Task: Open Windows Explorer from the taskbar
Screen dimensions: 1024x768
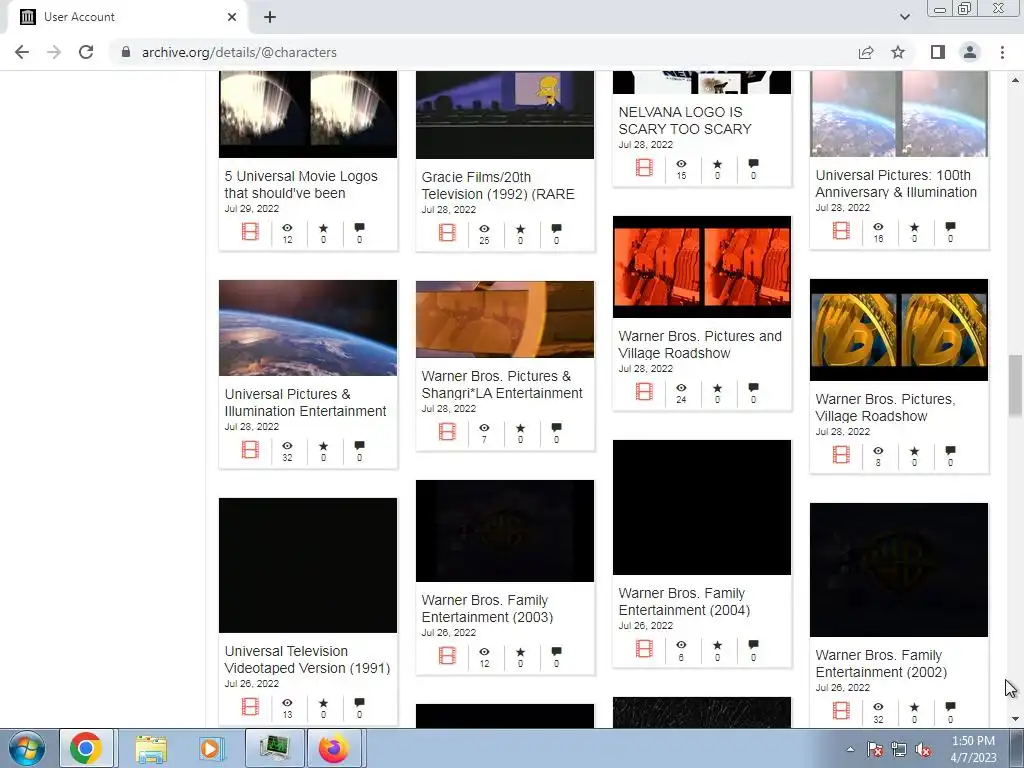Action: [x=151, y=749]
